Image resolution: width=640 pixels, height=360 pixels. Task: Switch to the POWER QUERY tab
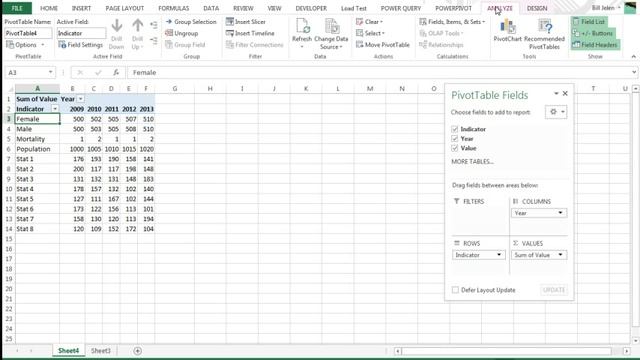click(x=400, y=8)
